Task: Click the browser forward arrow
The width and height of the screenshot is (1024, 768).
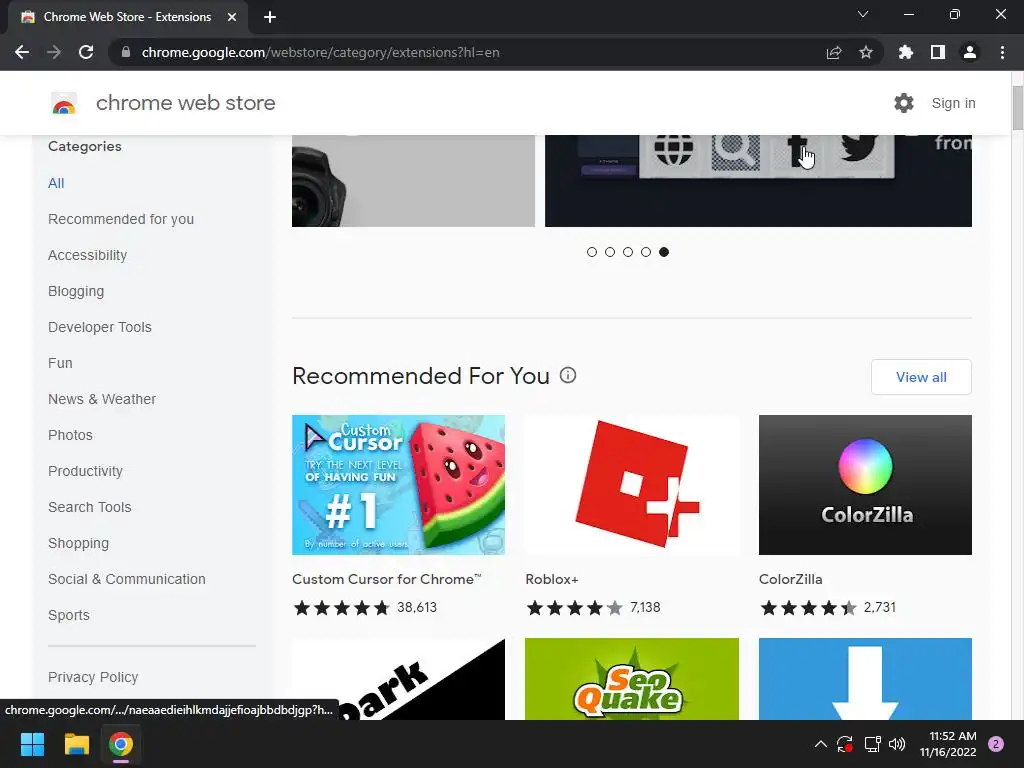Action: tap(54, 52)
